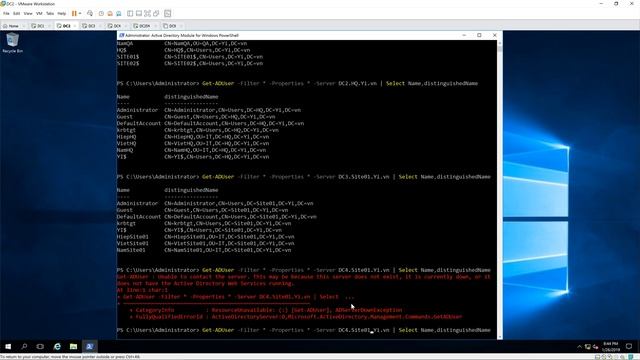This screenshot has height=360, width=640.
Task: Click 'HiepHQ' in the name column
Action: tap(127, 137)
